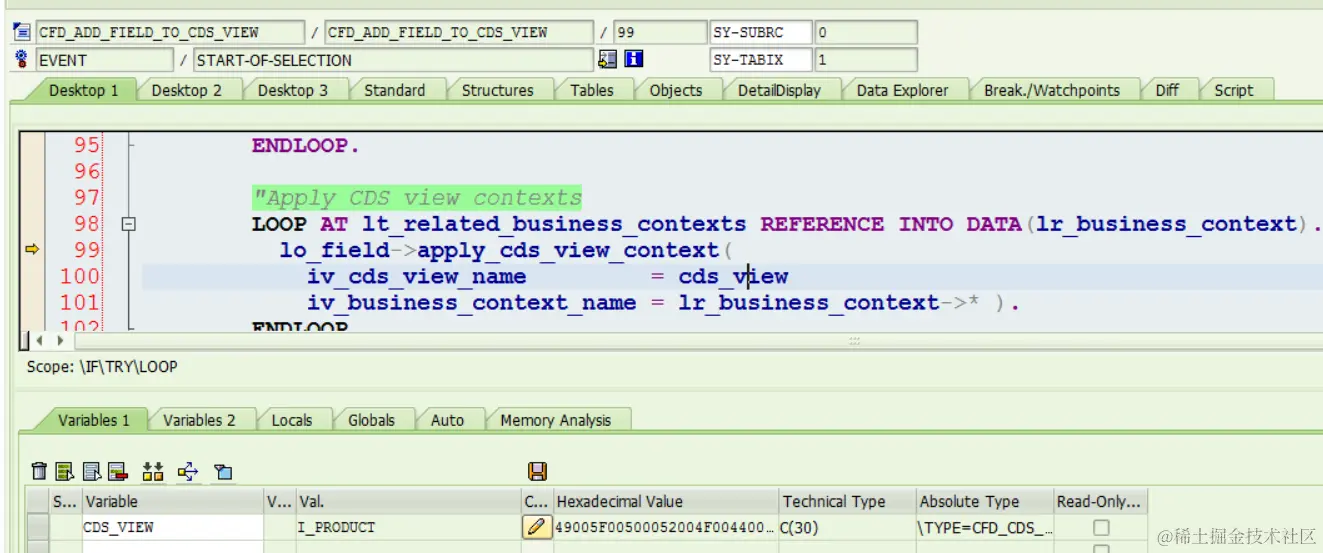The height and width of the screenshot is (553, 1323).
Task: Select the Auto tab
Action: point(447,420)
